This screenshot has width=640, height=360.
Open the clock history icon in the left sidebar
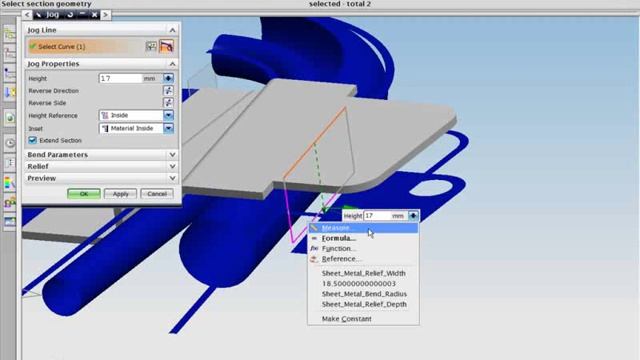pos(10,143)
